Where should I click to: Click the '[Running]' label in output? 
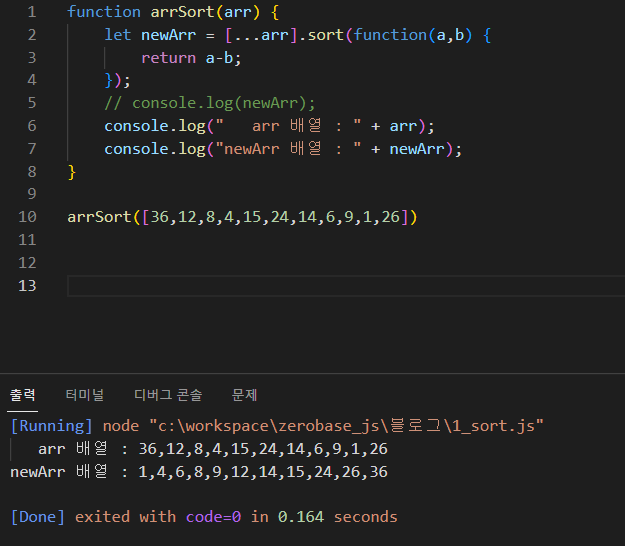(52, 426)
